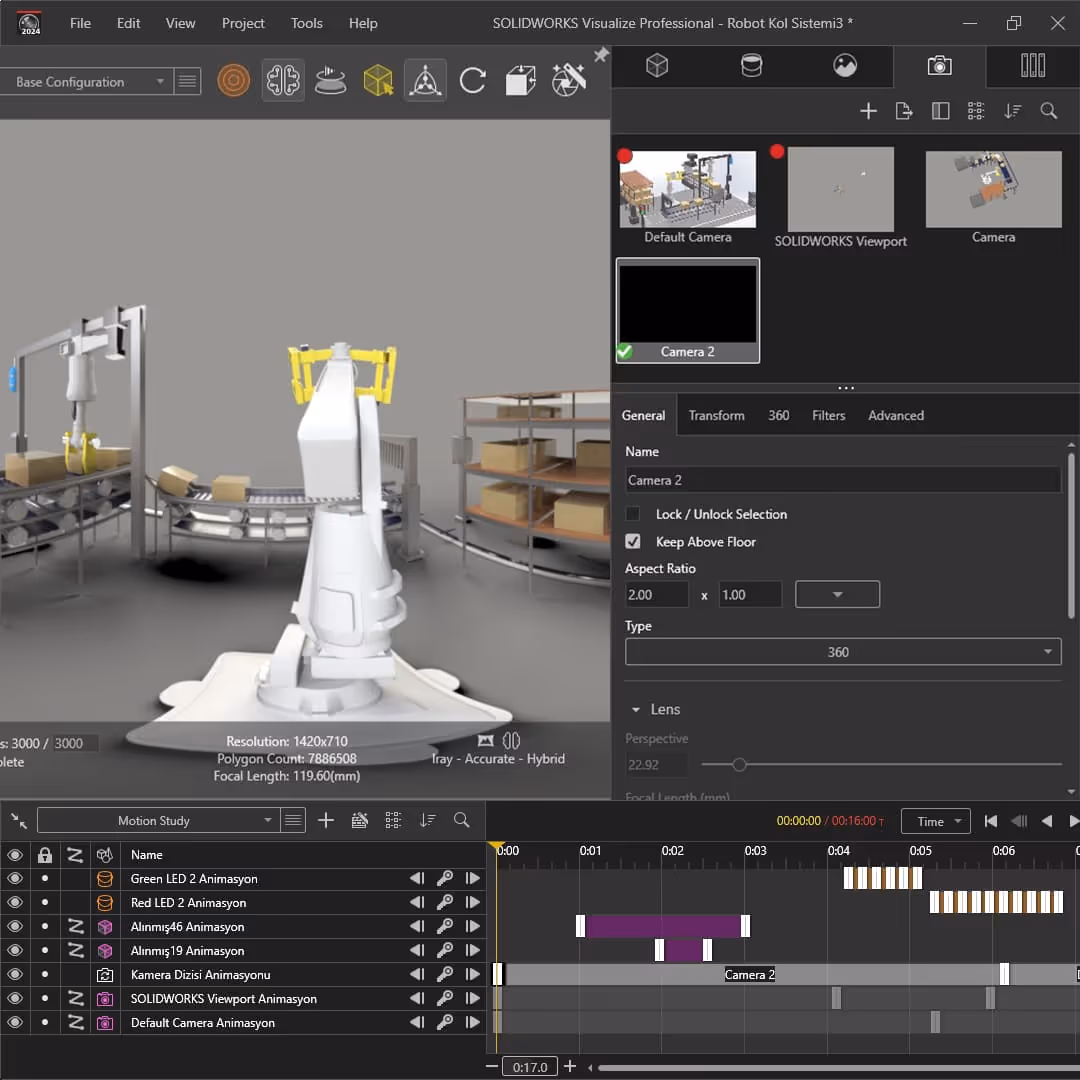The image size is (1080, 1080).
Task: Open the View menu
Action: (x=180, y=23)
